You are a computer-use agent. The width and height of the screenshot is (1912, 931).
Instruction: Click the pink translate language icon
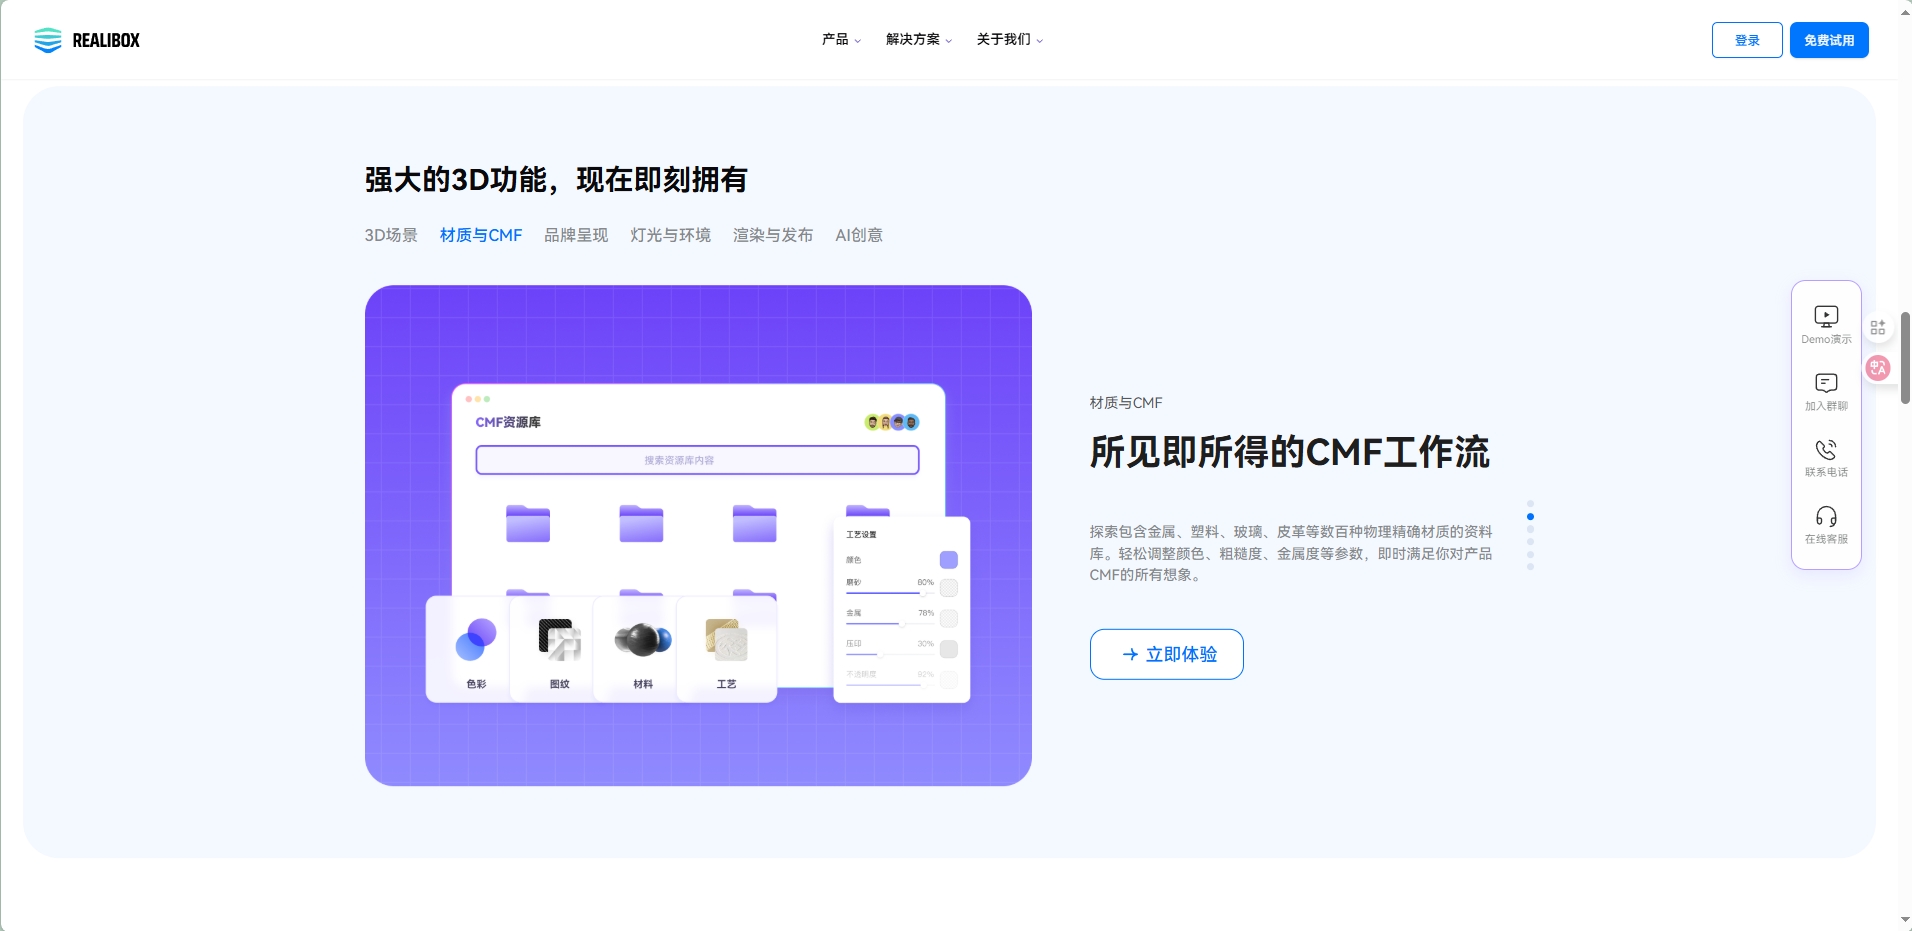pos(1878,368)
